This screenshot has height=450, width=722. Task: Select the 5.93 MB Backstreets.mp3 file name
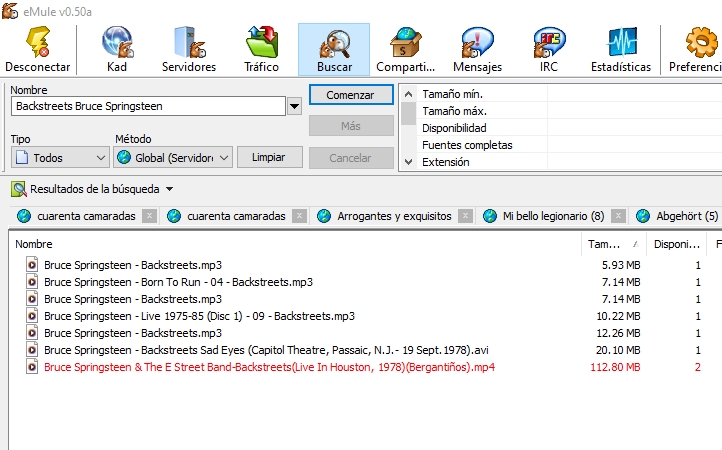pos(133,265)
